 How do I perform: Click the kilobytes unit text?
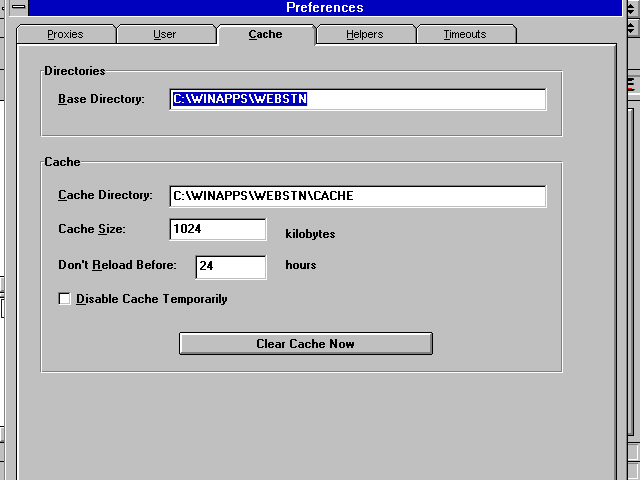pos(310,234)
